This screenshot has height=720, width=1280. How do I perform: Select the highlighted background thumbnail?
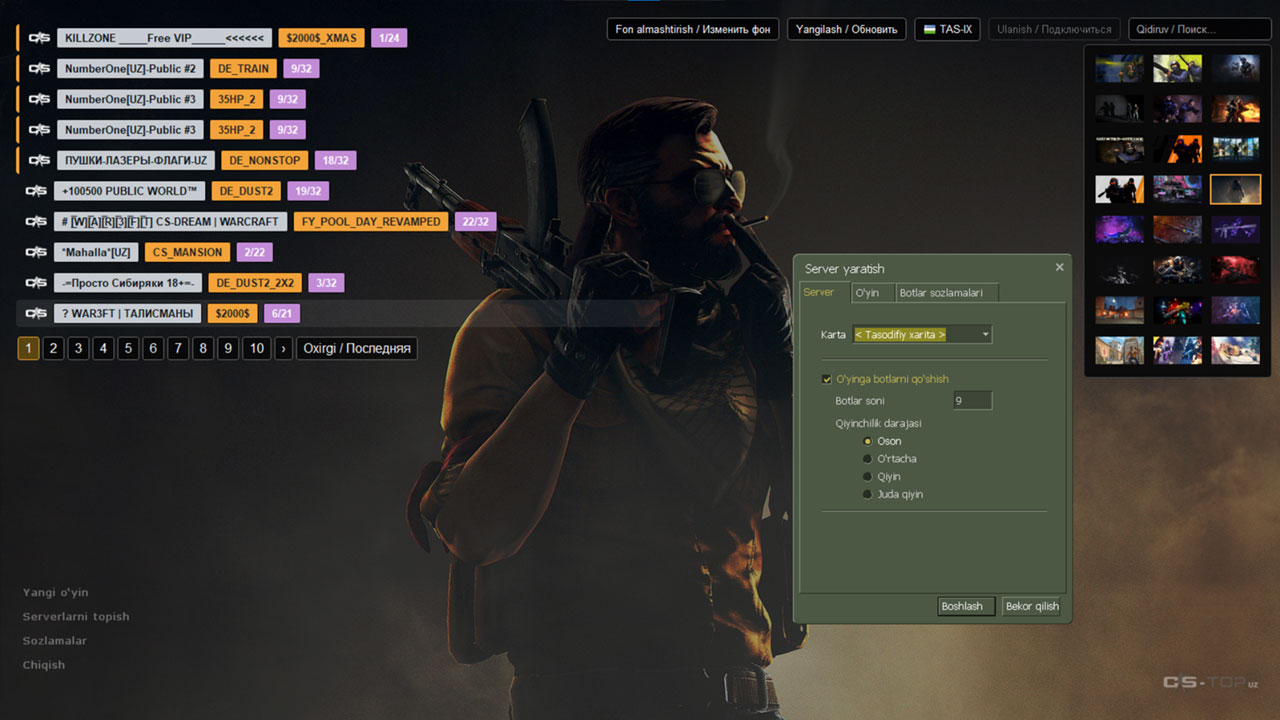coord(1235,189)
